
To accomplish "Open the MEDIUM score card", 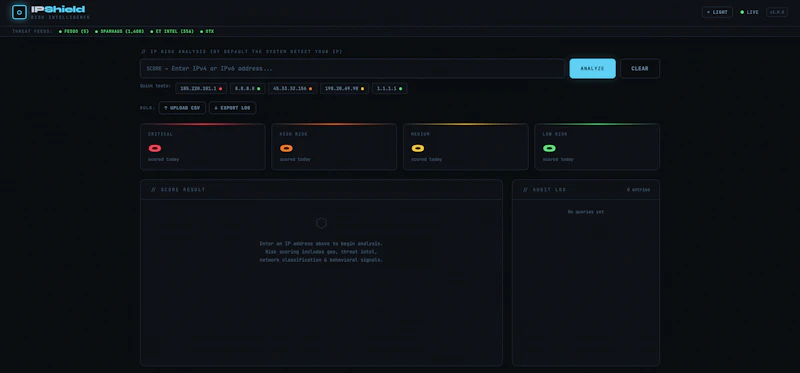I will coord(465,146).
